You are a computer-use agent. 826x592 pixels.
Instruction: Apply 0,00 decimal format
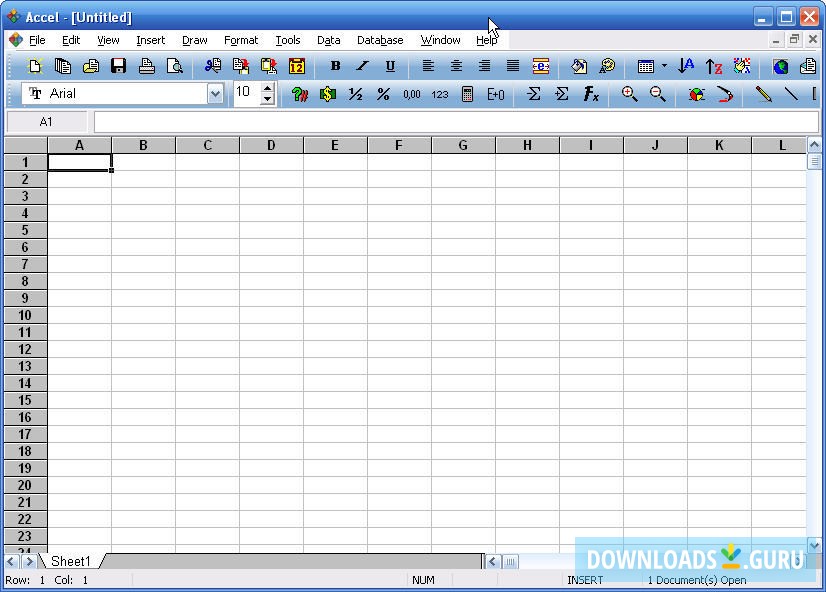tap(412, 94)
